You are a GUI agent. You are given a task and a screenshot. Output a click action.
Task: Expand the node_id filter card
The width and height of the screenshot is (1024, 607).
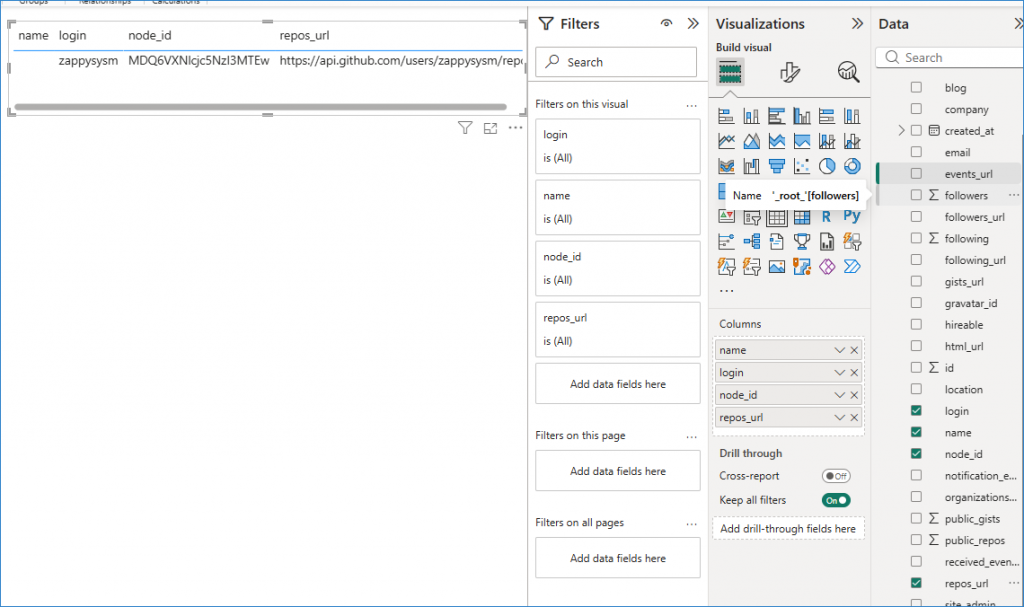coord(618,269)
